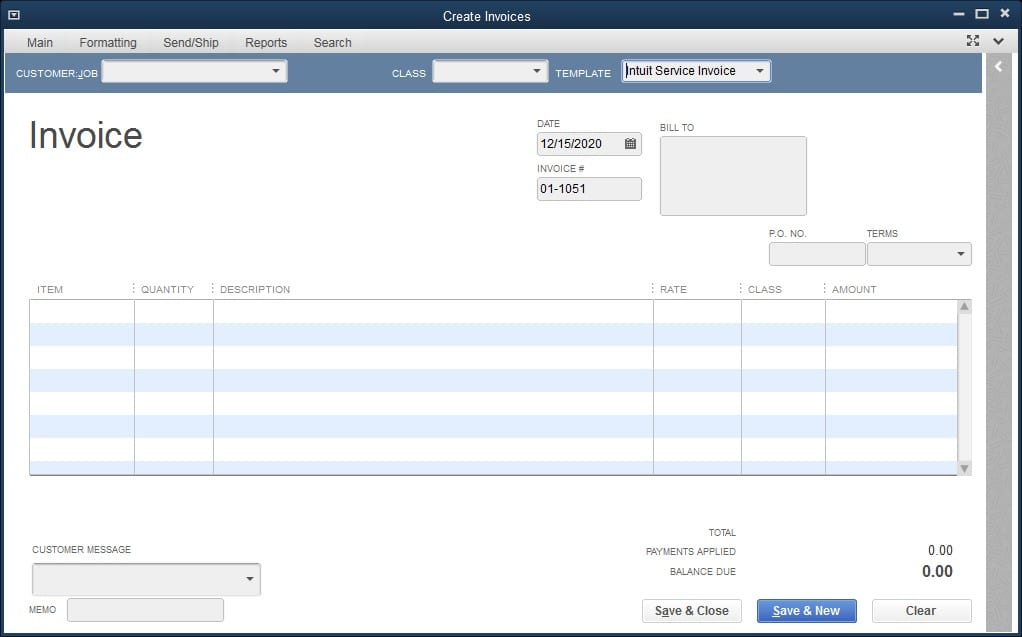
Task: Click the Save & New button
Action: click(806, 611)
